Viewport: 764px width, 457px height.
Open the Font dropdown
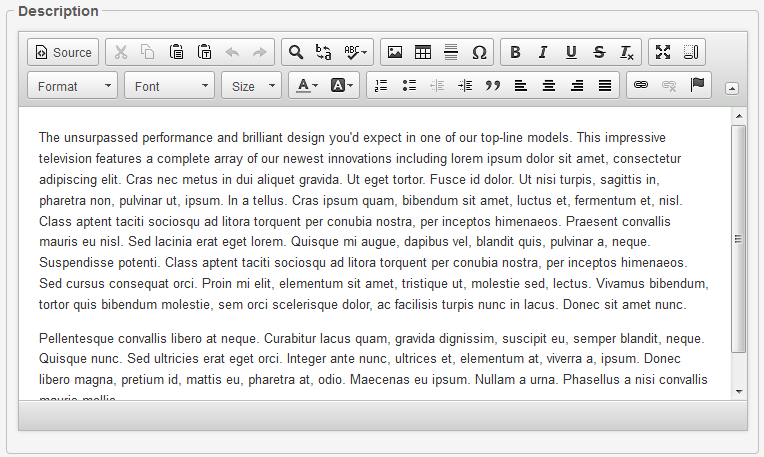pos(169,86)
